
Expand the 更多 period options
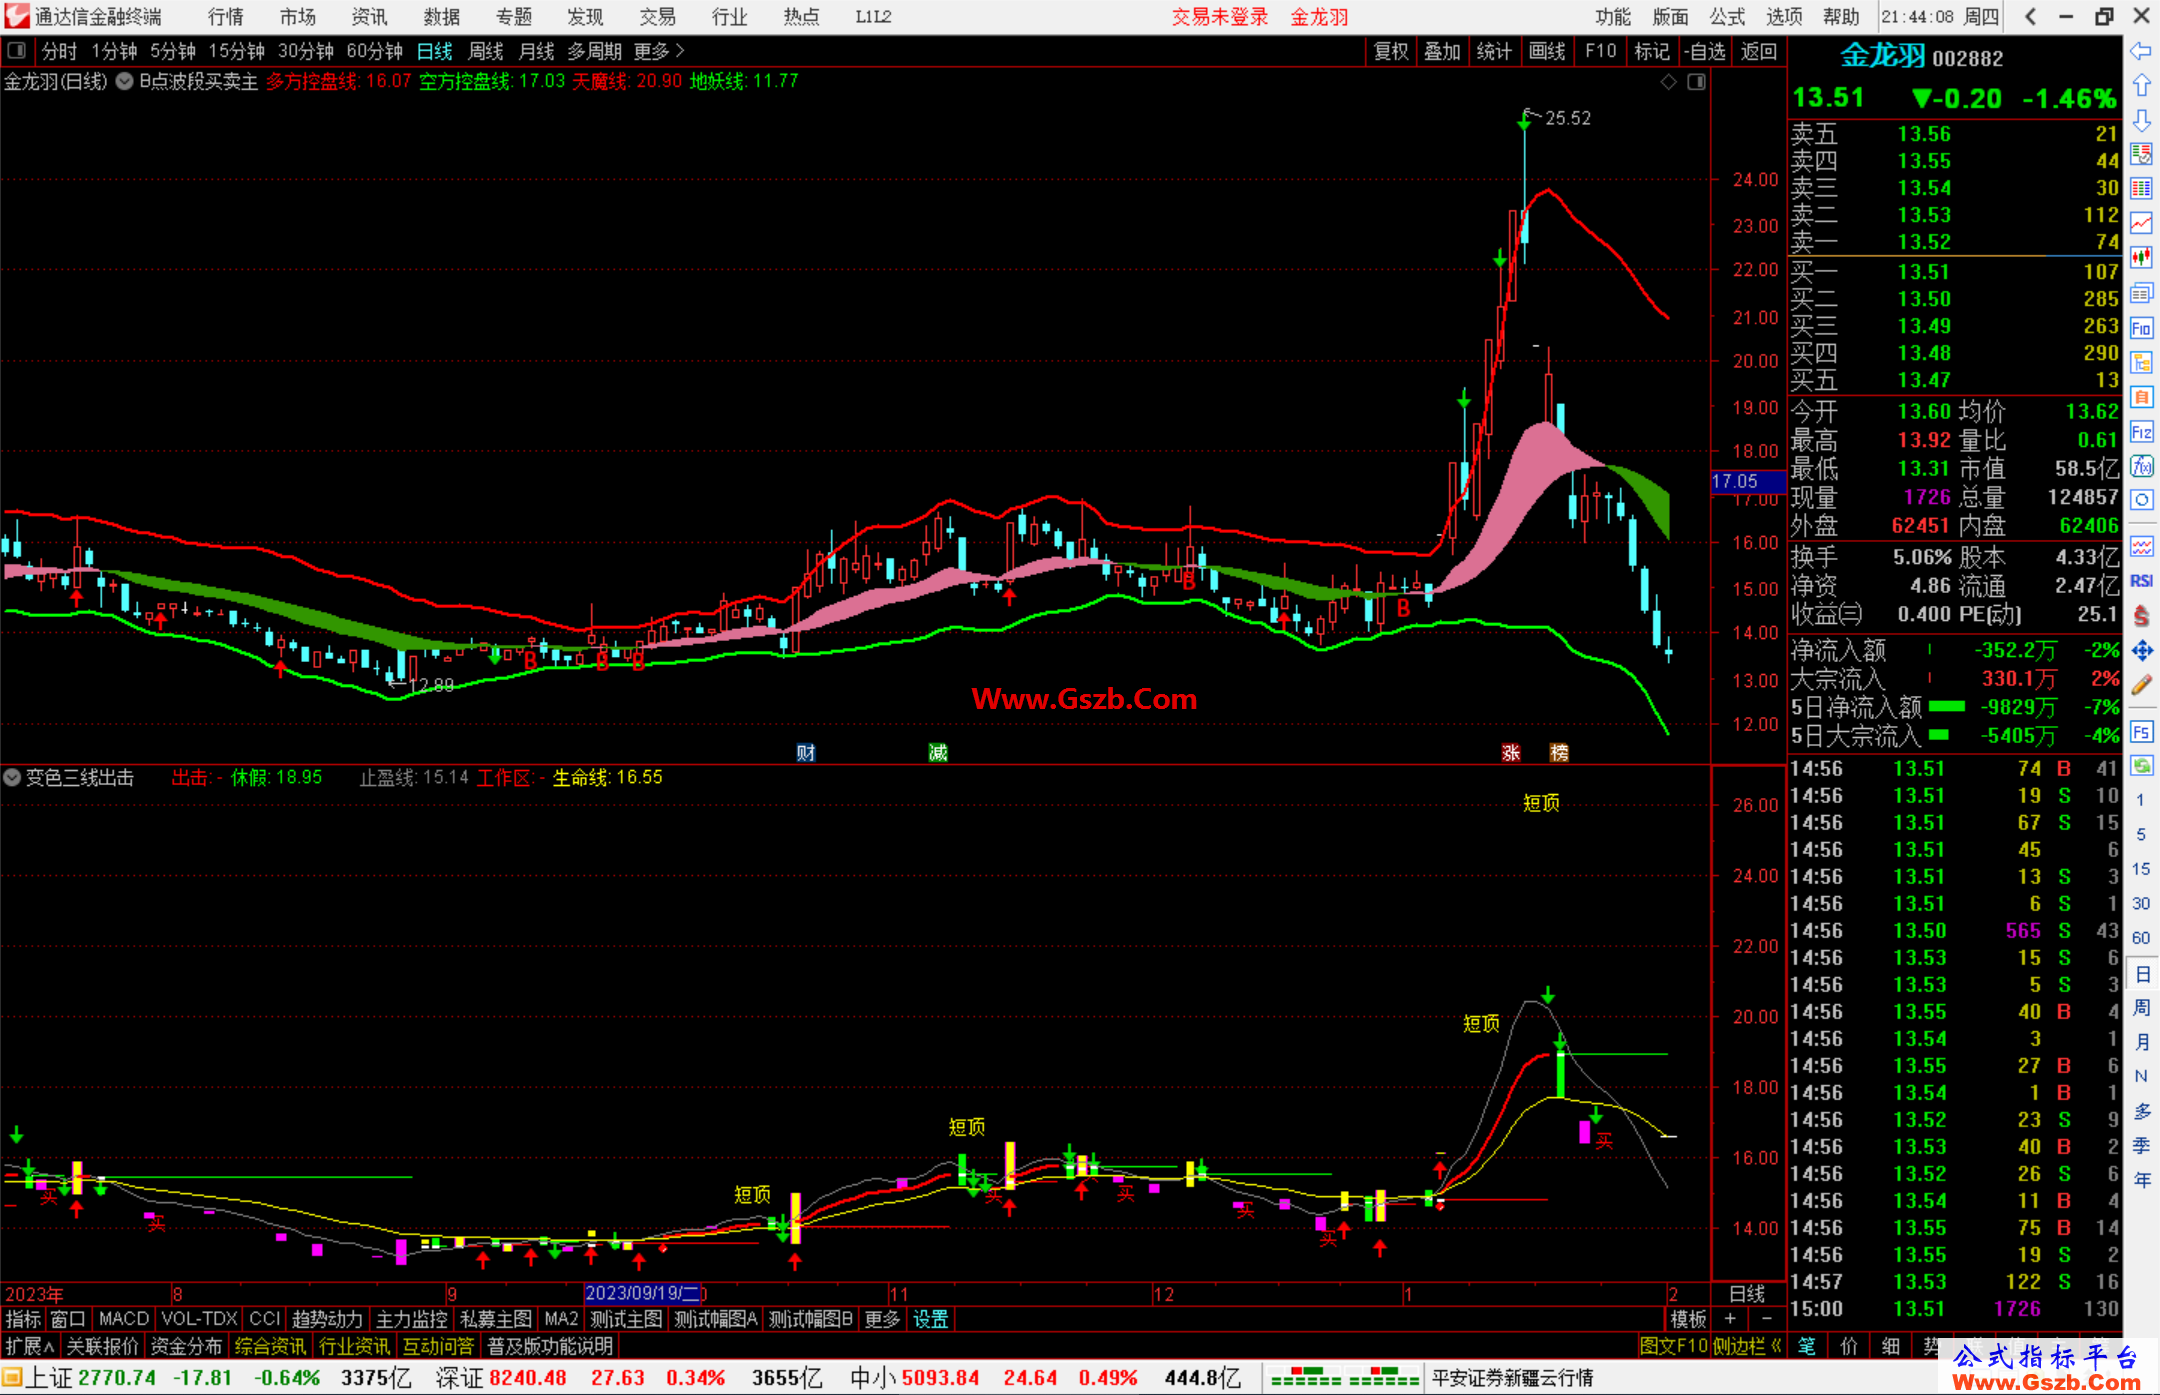(x=659, y=50)
